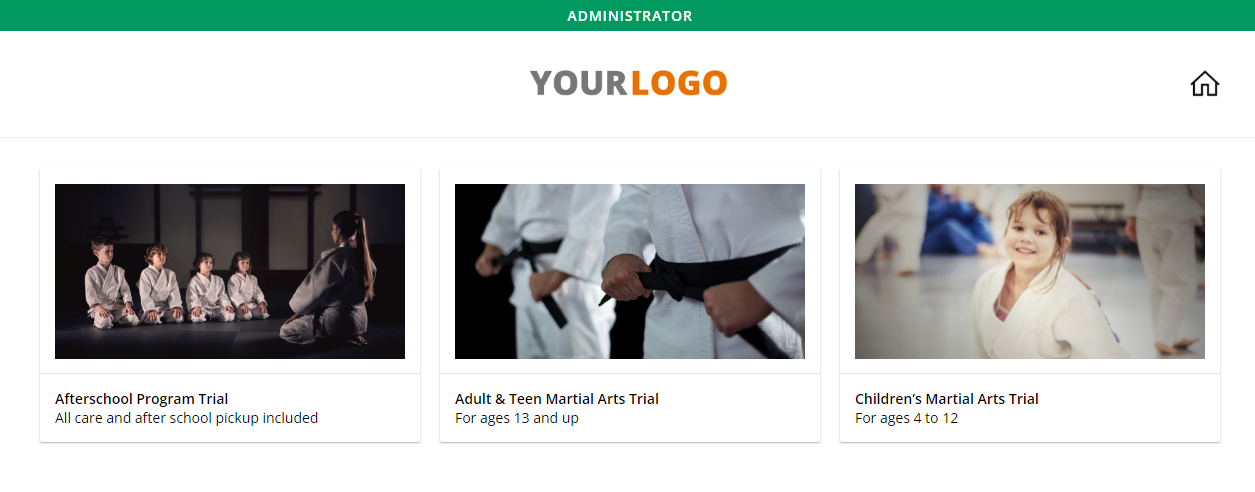Click the orange LOGO part of logo

(679, 83)
